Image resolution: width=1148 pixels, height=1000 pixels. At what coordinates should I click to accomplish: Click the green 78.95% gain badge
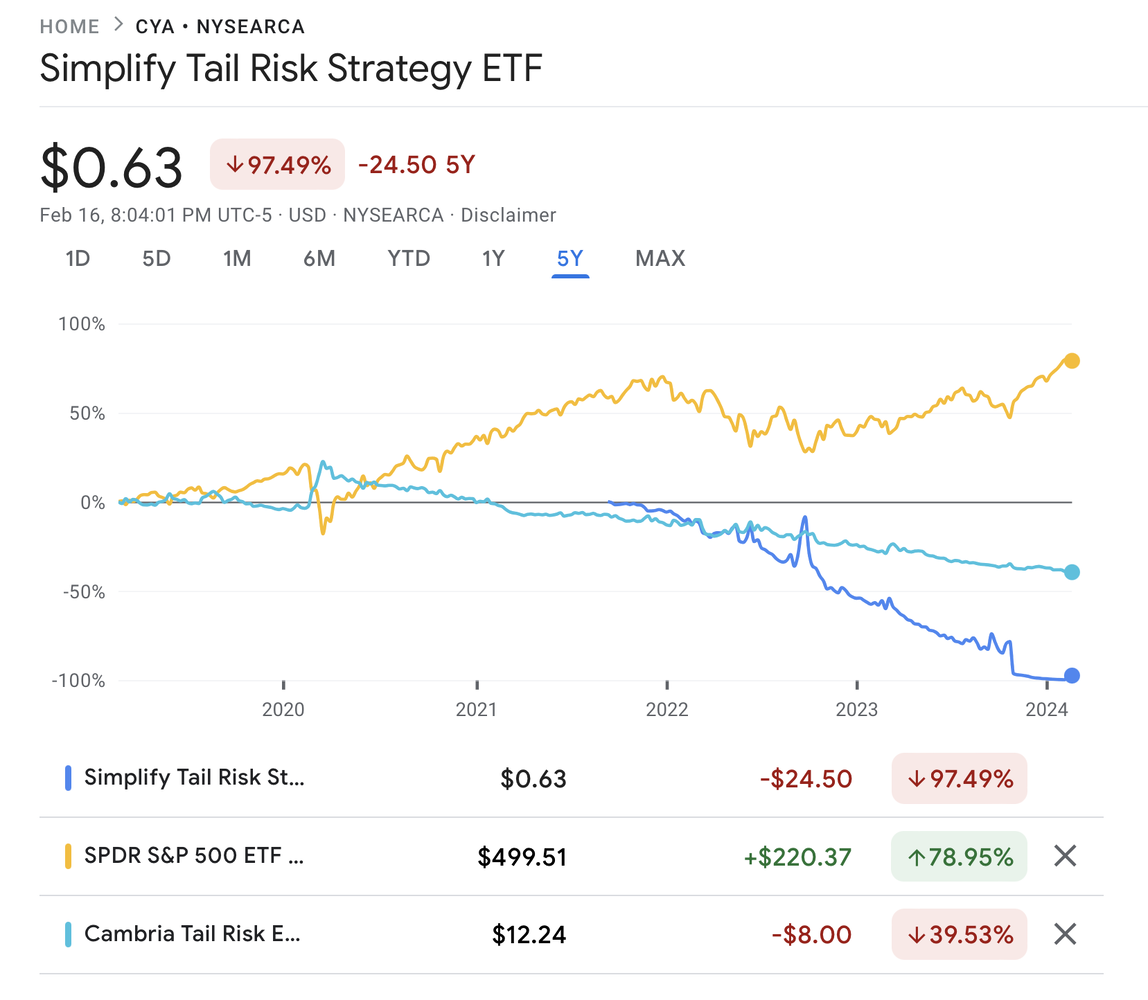[958, 856]
